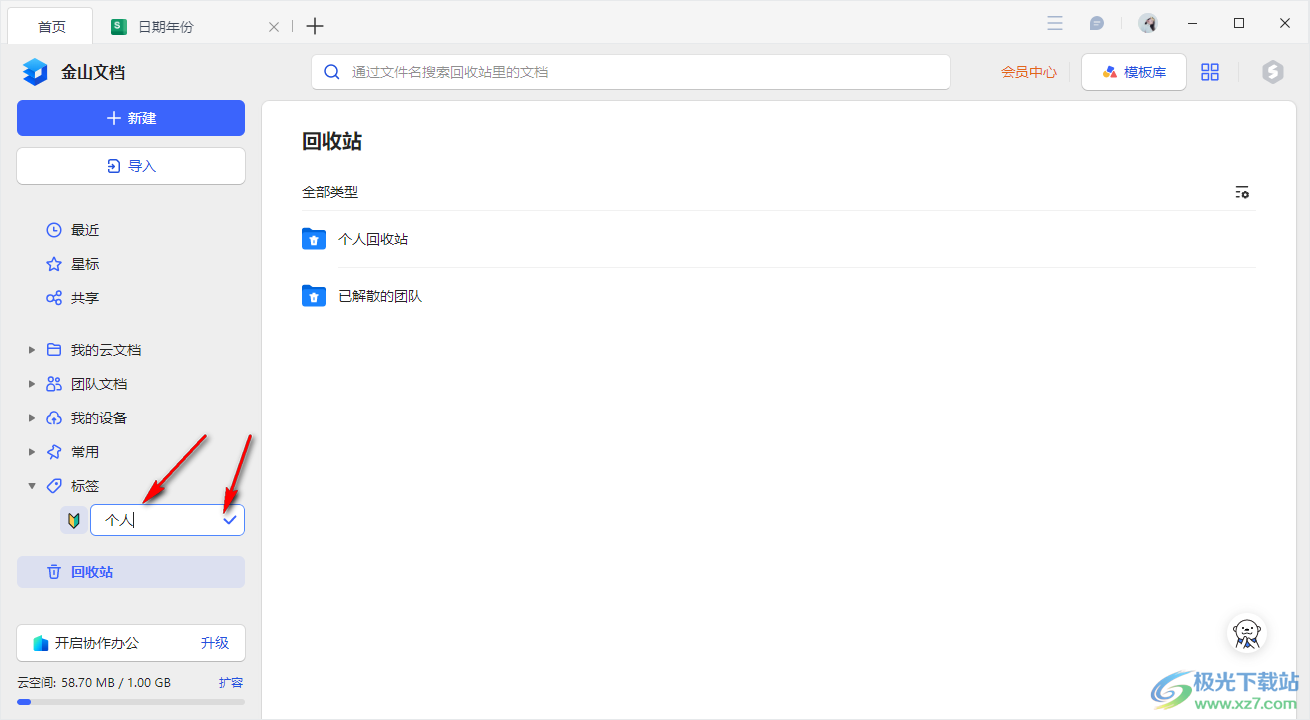Click 开启协作办公 button
1310x720 pixels.
point(97,643)
